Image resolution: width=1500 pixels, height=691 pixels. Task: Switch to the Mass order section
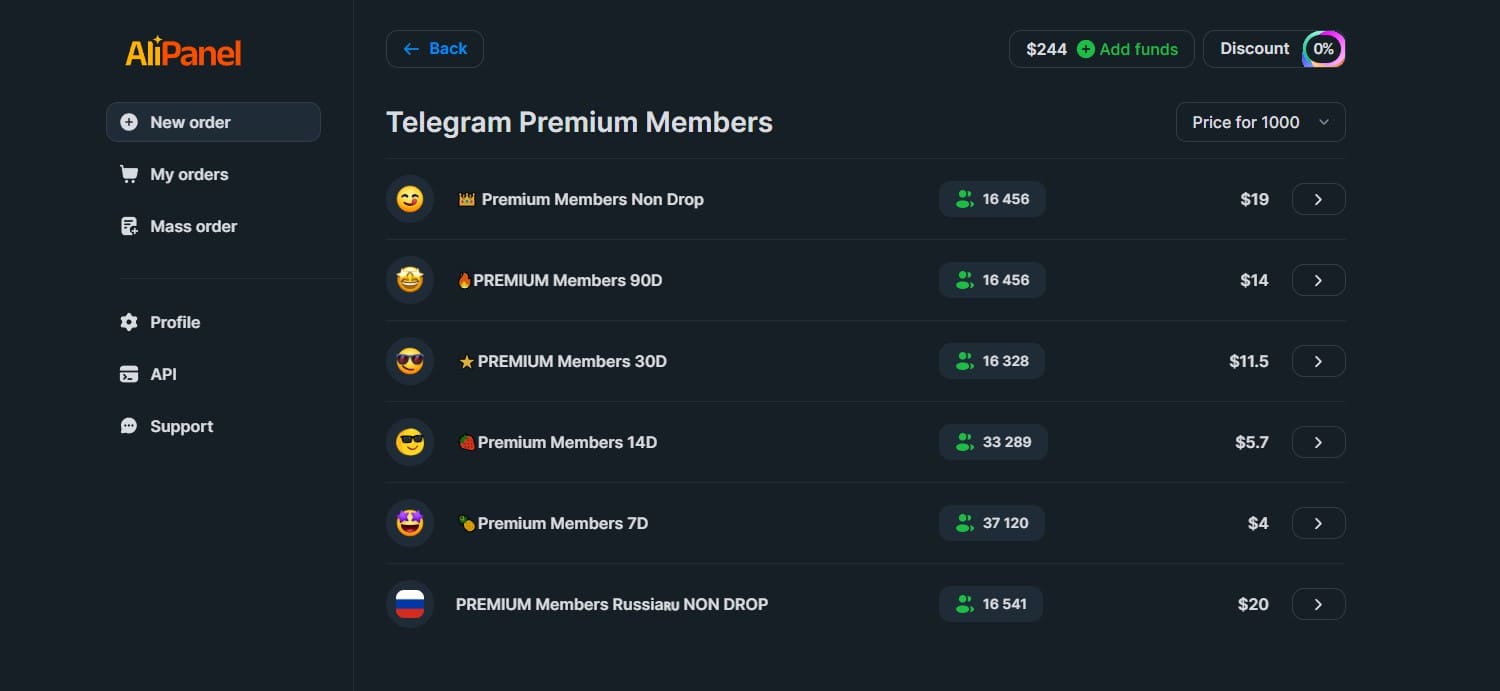pos(193,226)
